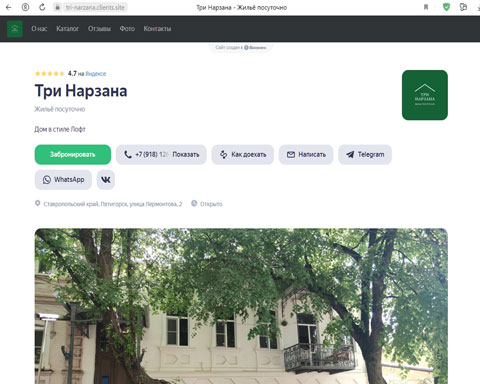This screenshot has height=384, width=480.
Task: Reload the page with refresh icon
Action: pos(42,7)
